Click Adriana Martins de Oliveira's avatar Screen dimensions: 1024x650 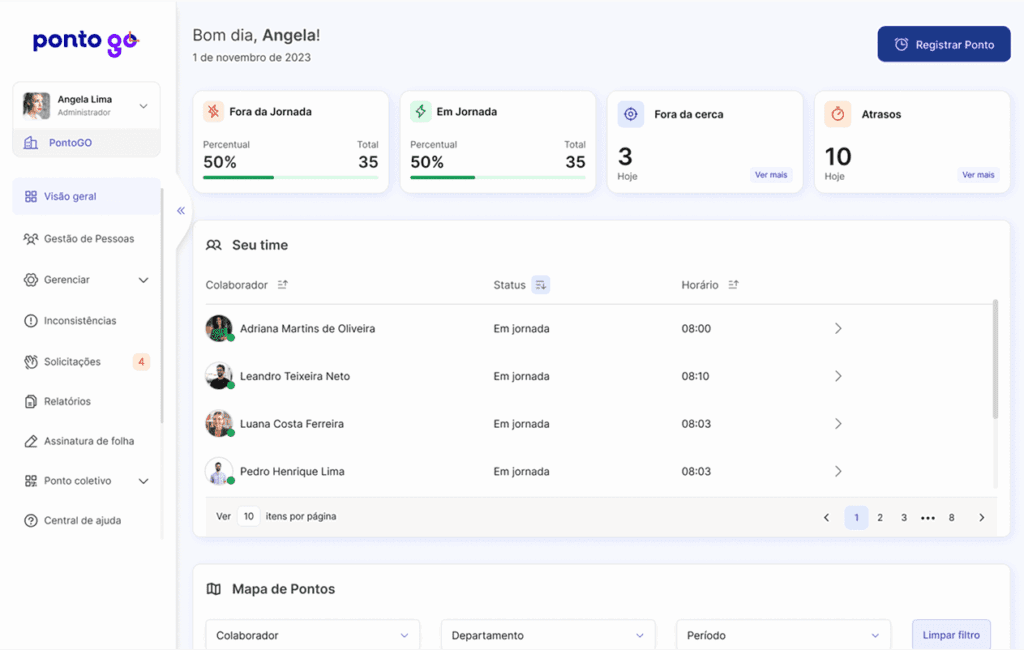(219, 329)
